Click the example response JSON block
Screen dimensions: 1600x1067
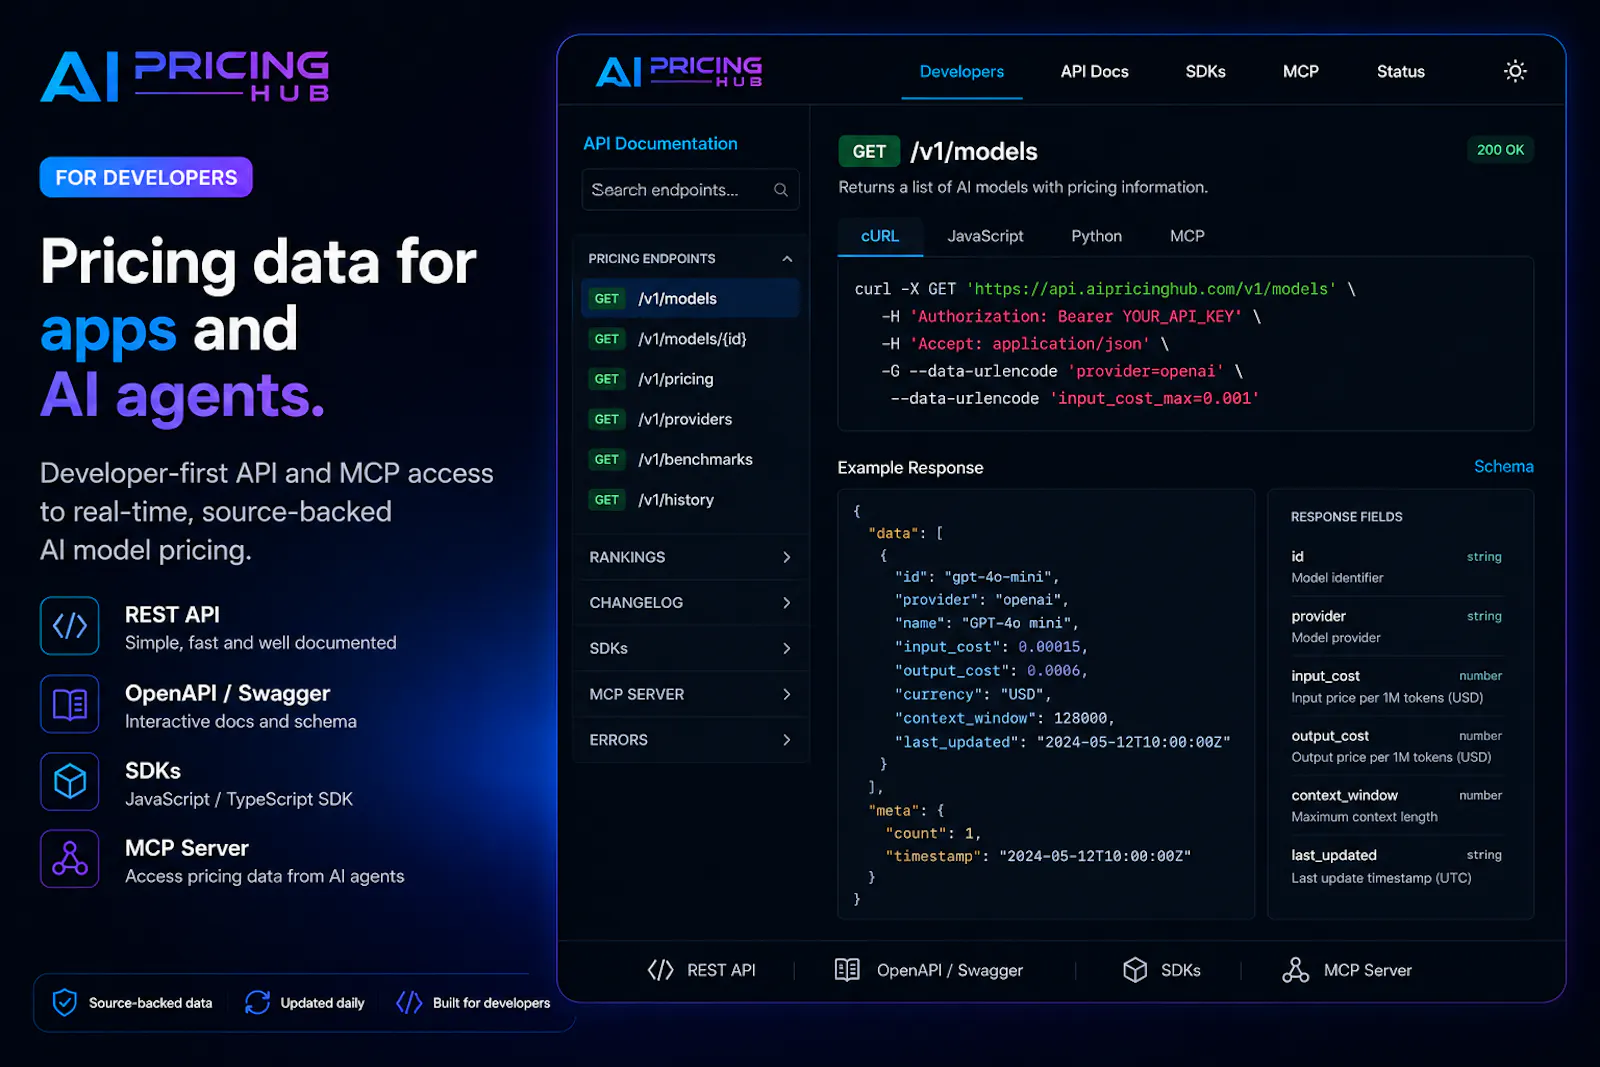pyautogui.click(x=1046, y=704)
